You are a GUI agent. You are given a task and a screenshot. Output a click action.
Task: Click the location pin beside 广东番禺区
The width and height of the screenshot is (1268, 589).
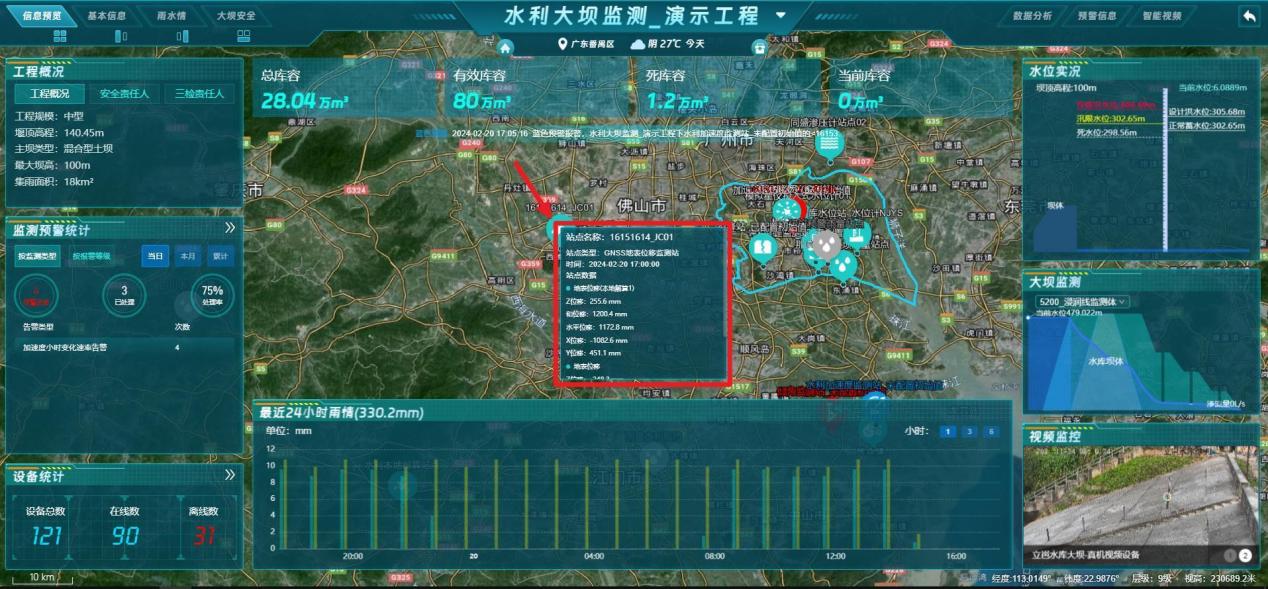[562, 44]
